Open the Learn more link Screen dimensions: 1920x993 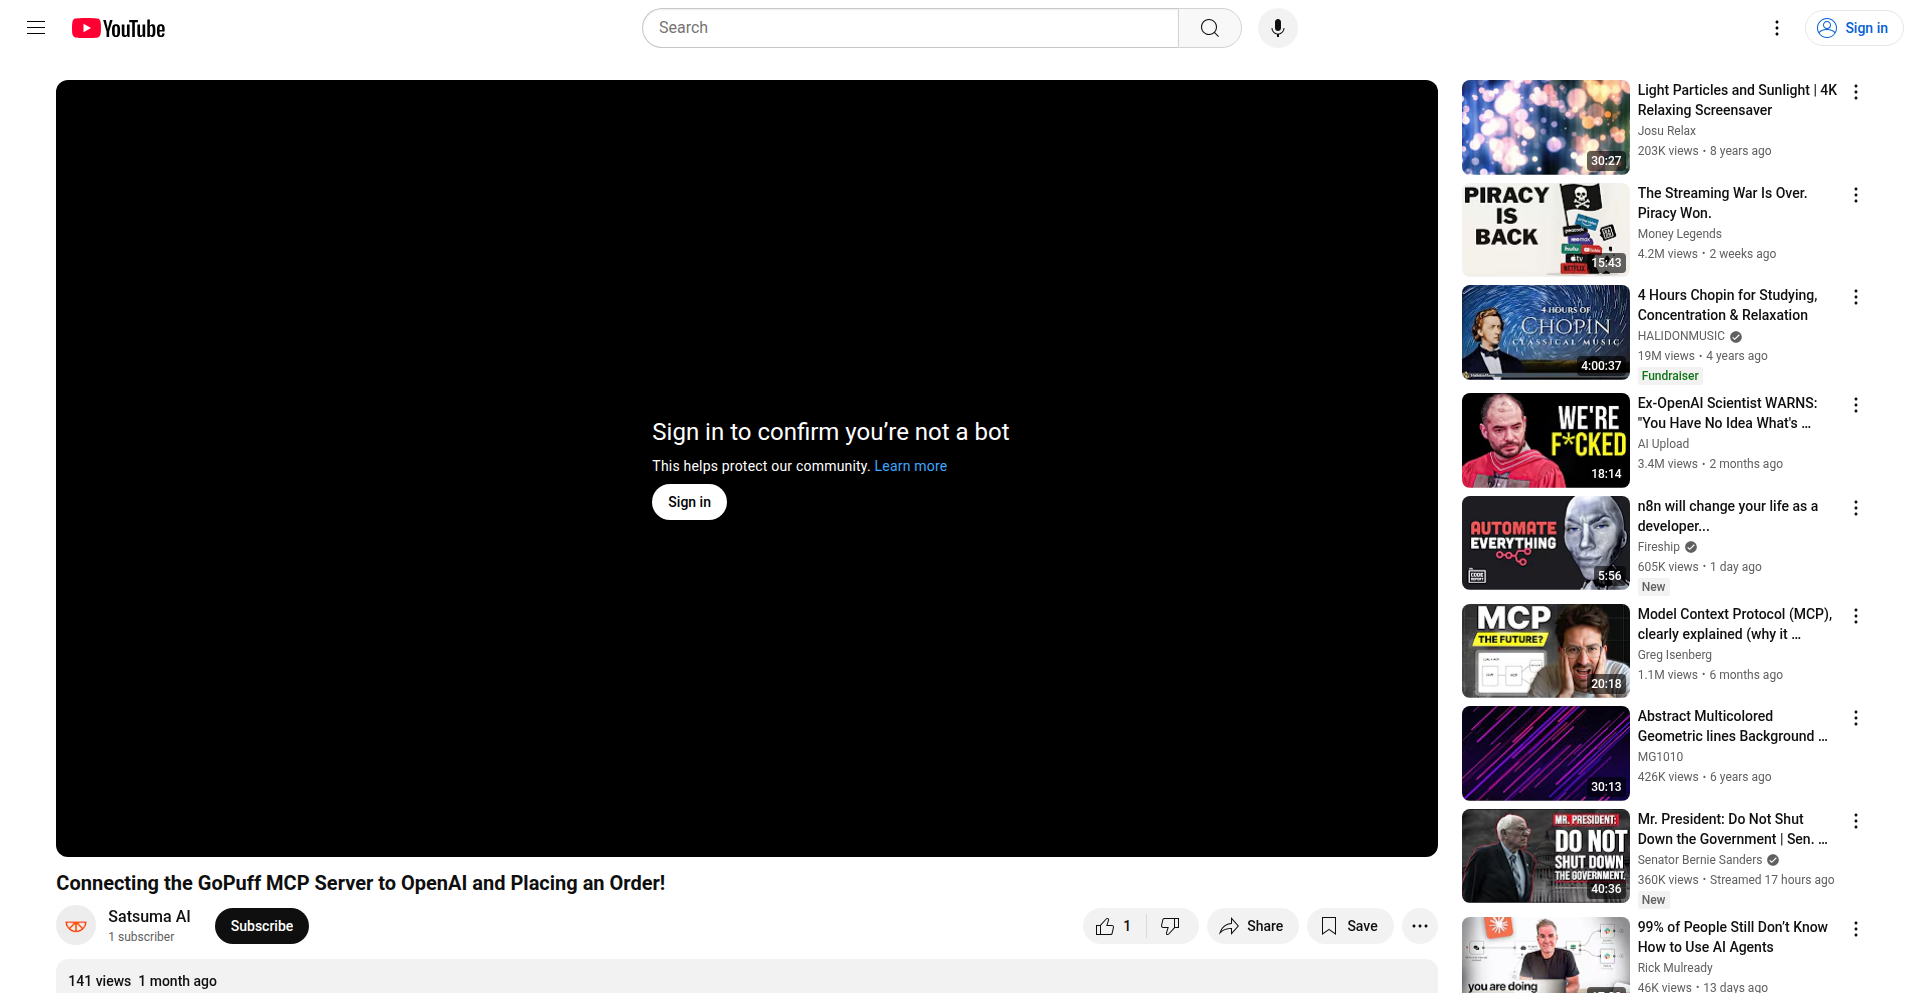910,466
